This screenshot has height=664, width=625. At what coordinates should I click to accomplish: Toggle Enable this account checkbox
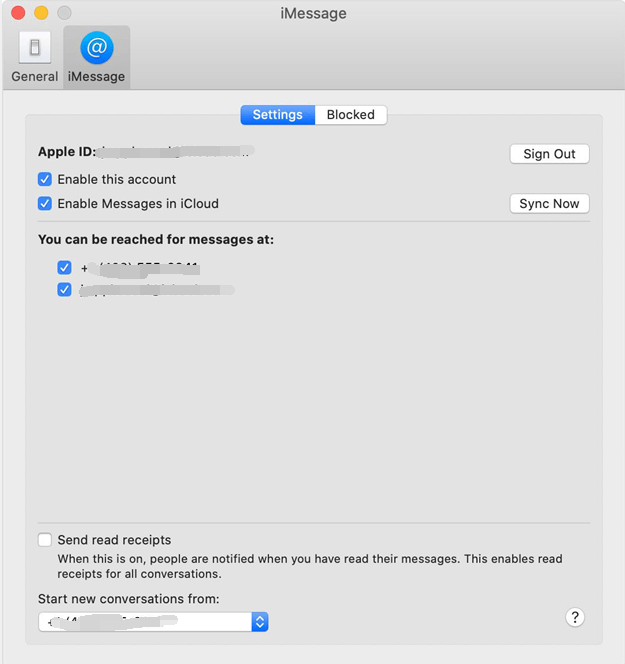point(45,179)
